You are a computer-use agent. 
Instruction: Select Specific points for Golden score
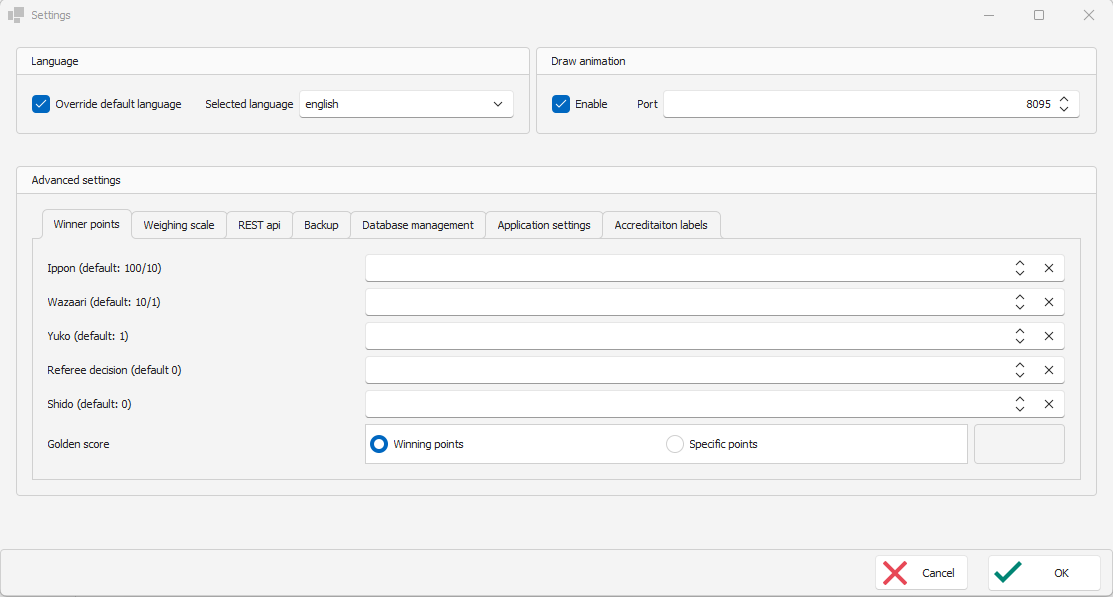pos(674,444)
